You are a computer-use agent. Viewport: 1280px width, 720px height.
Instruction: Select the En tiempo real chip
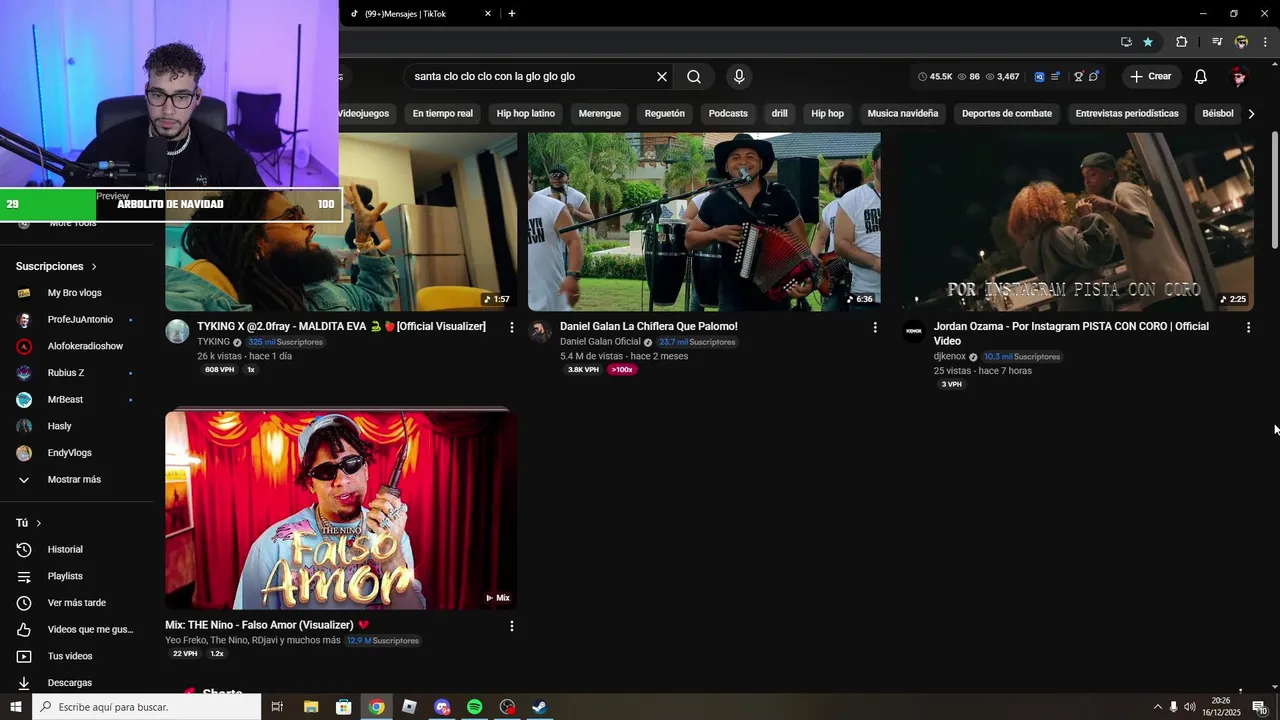[x=442, y=114]
